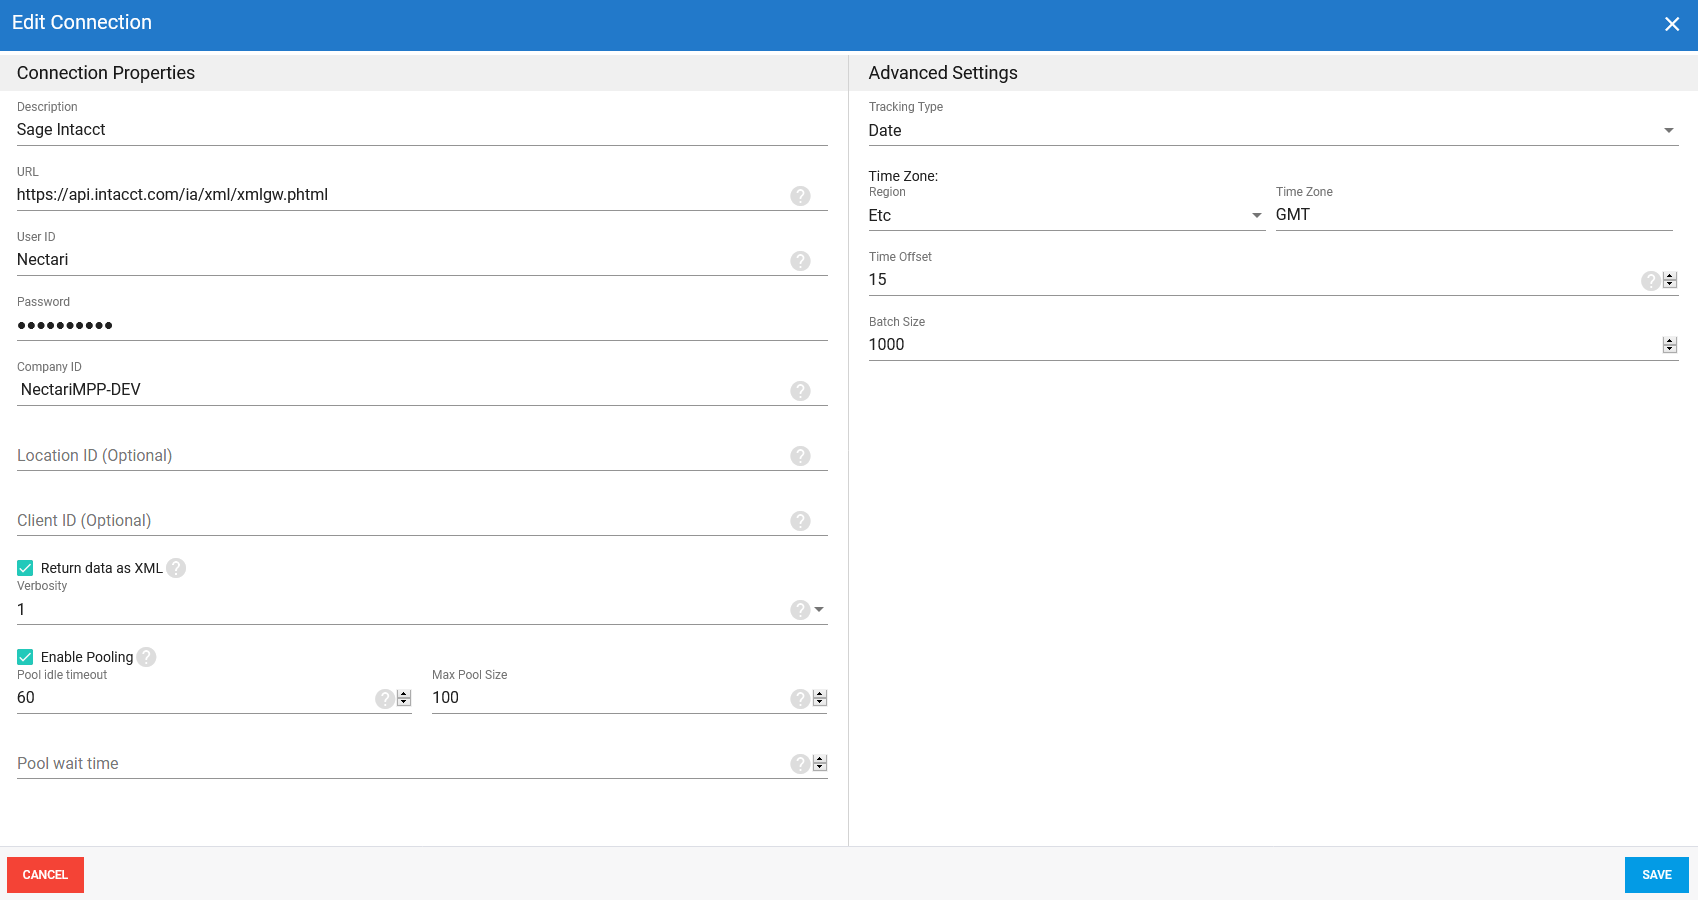Click the Pool idle timeout stepper
Image resolution: width=1698 pixels, height=900 pixels.
404,699
